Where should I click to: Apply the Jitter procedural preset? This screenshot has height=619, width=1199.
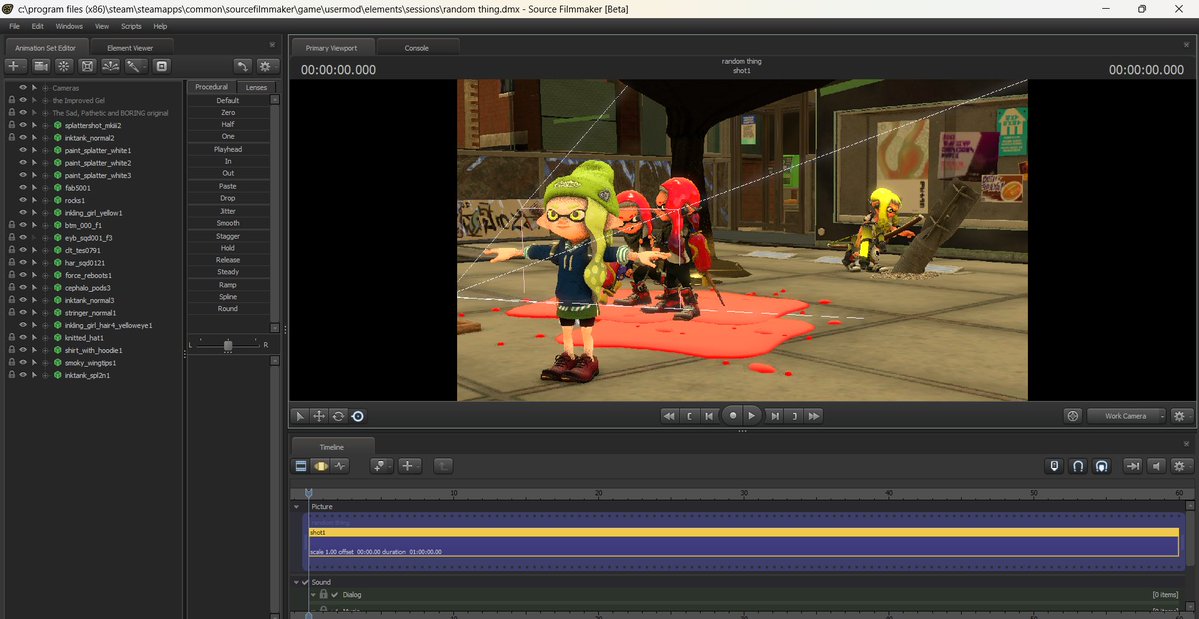(x=228, y=211)
